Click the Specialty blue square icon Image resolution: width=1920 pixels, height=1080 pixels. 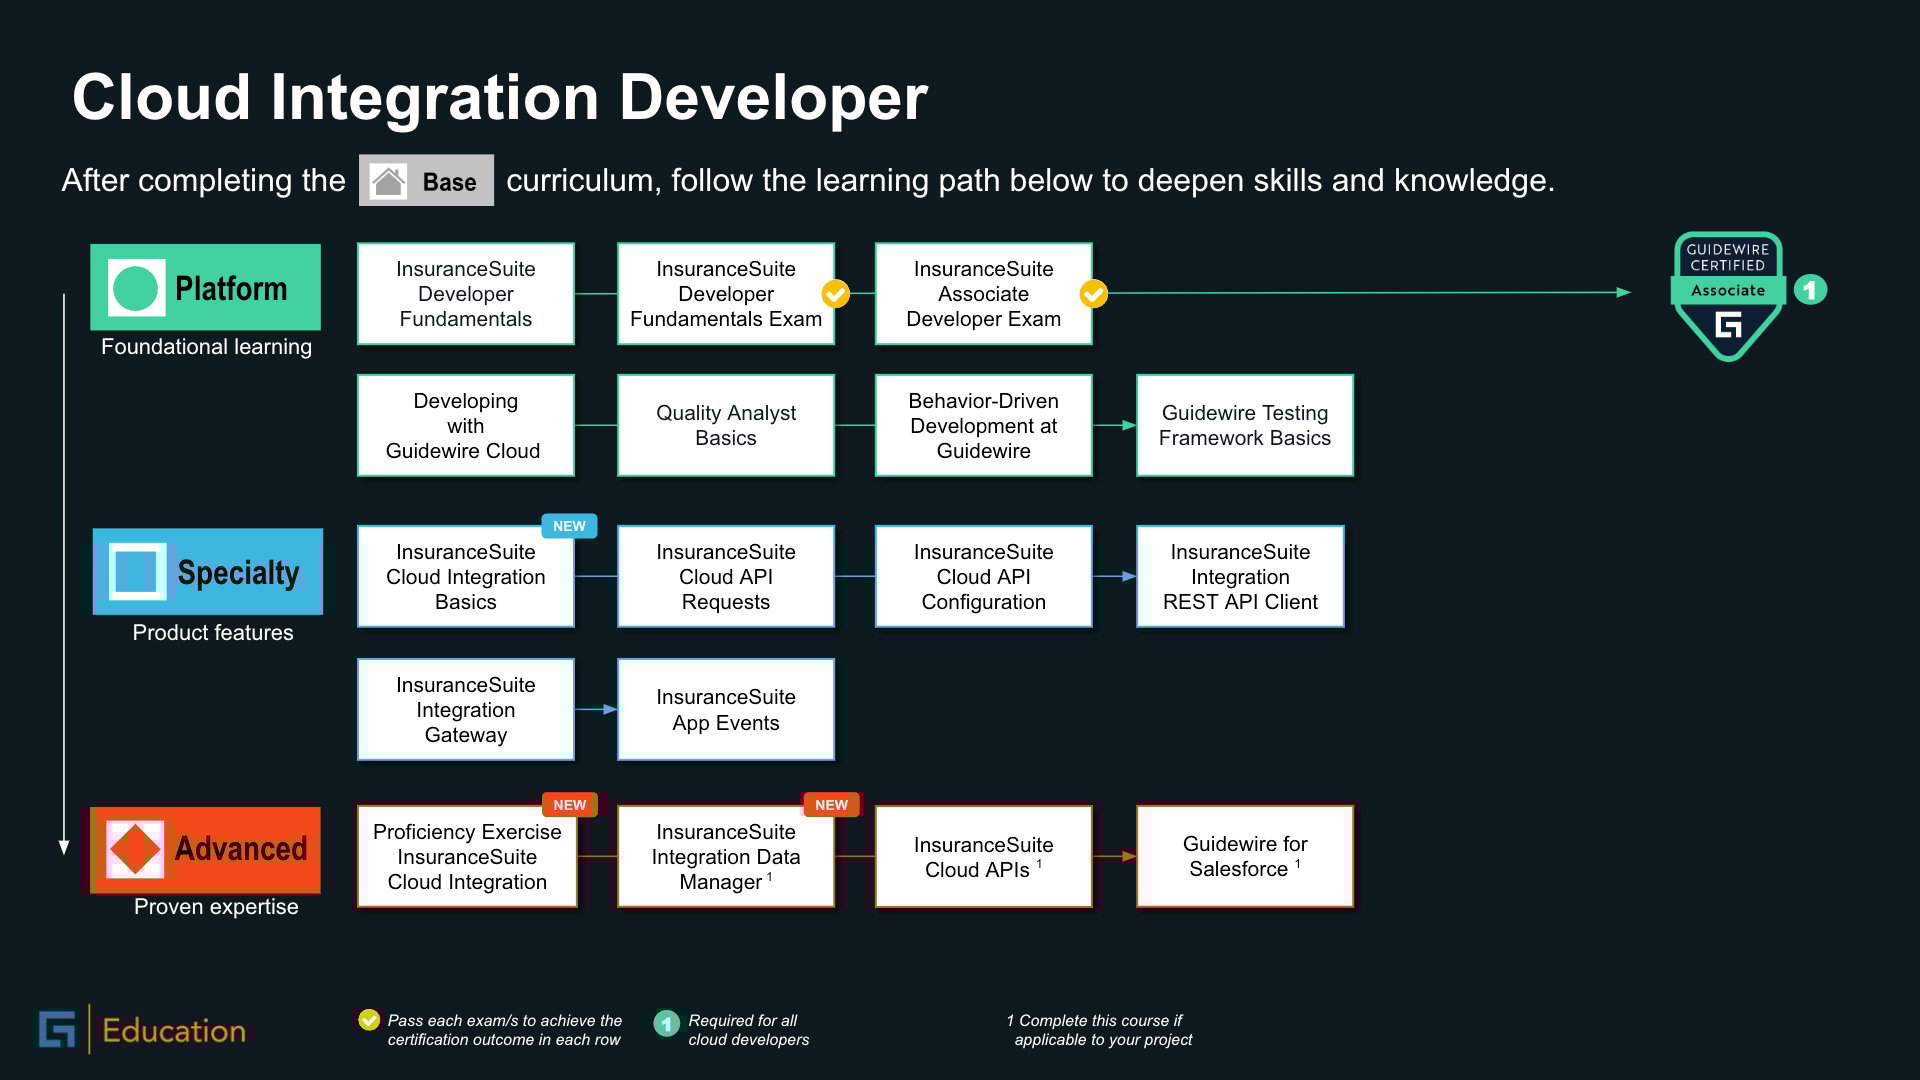(x=137, y=572)
